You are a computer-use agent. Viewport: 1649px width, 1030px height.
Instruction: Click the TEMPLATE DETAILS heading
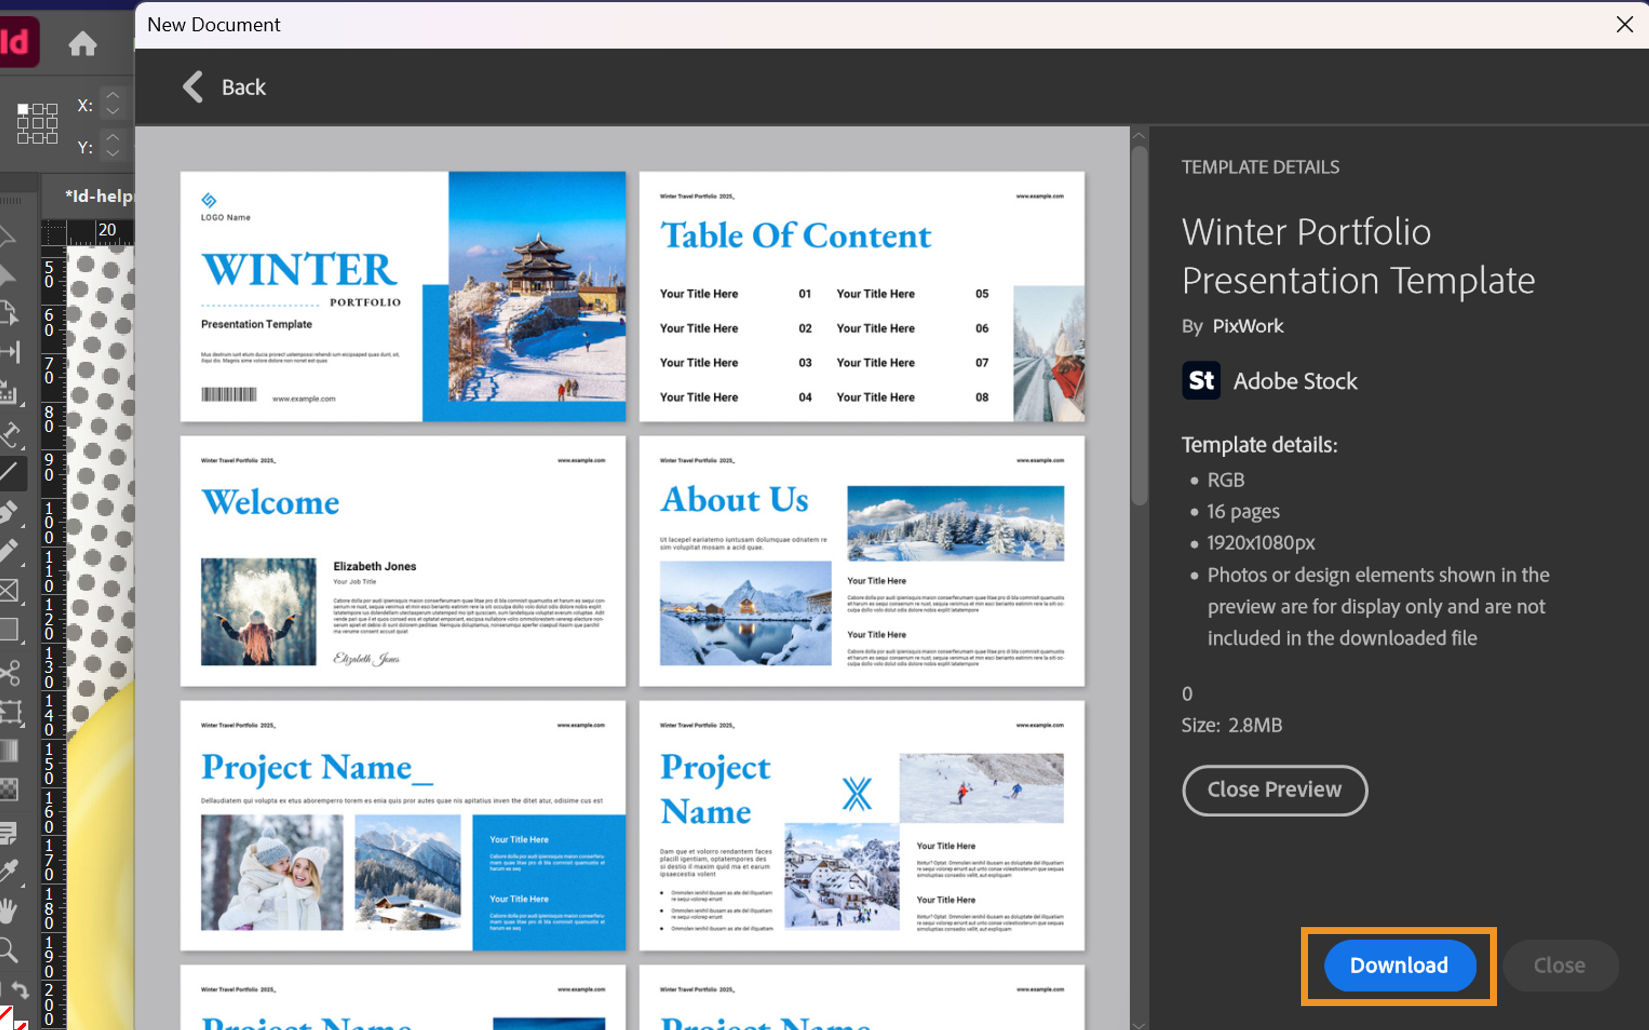(x=1260, y=167)
